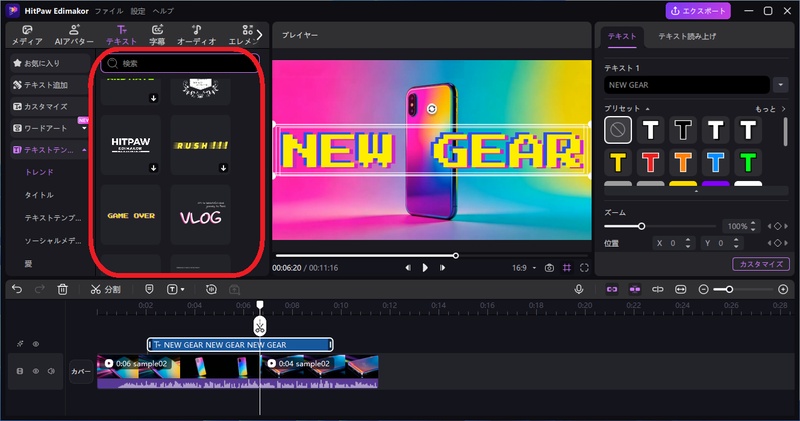Choose the yellow T preset
The image size is (800, 421).
pyautogui.click(x=618, y=163)
